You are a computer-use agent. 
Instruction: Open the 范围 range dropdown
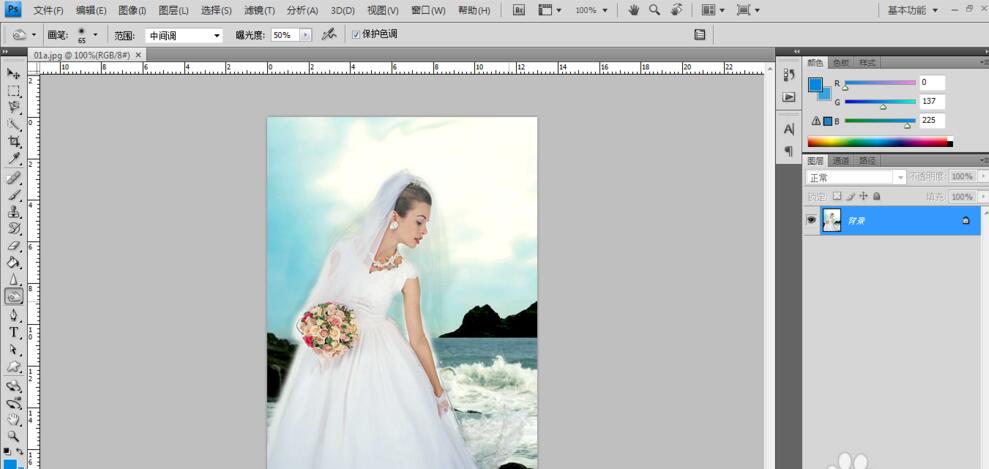(x=184, y=35)
